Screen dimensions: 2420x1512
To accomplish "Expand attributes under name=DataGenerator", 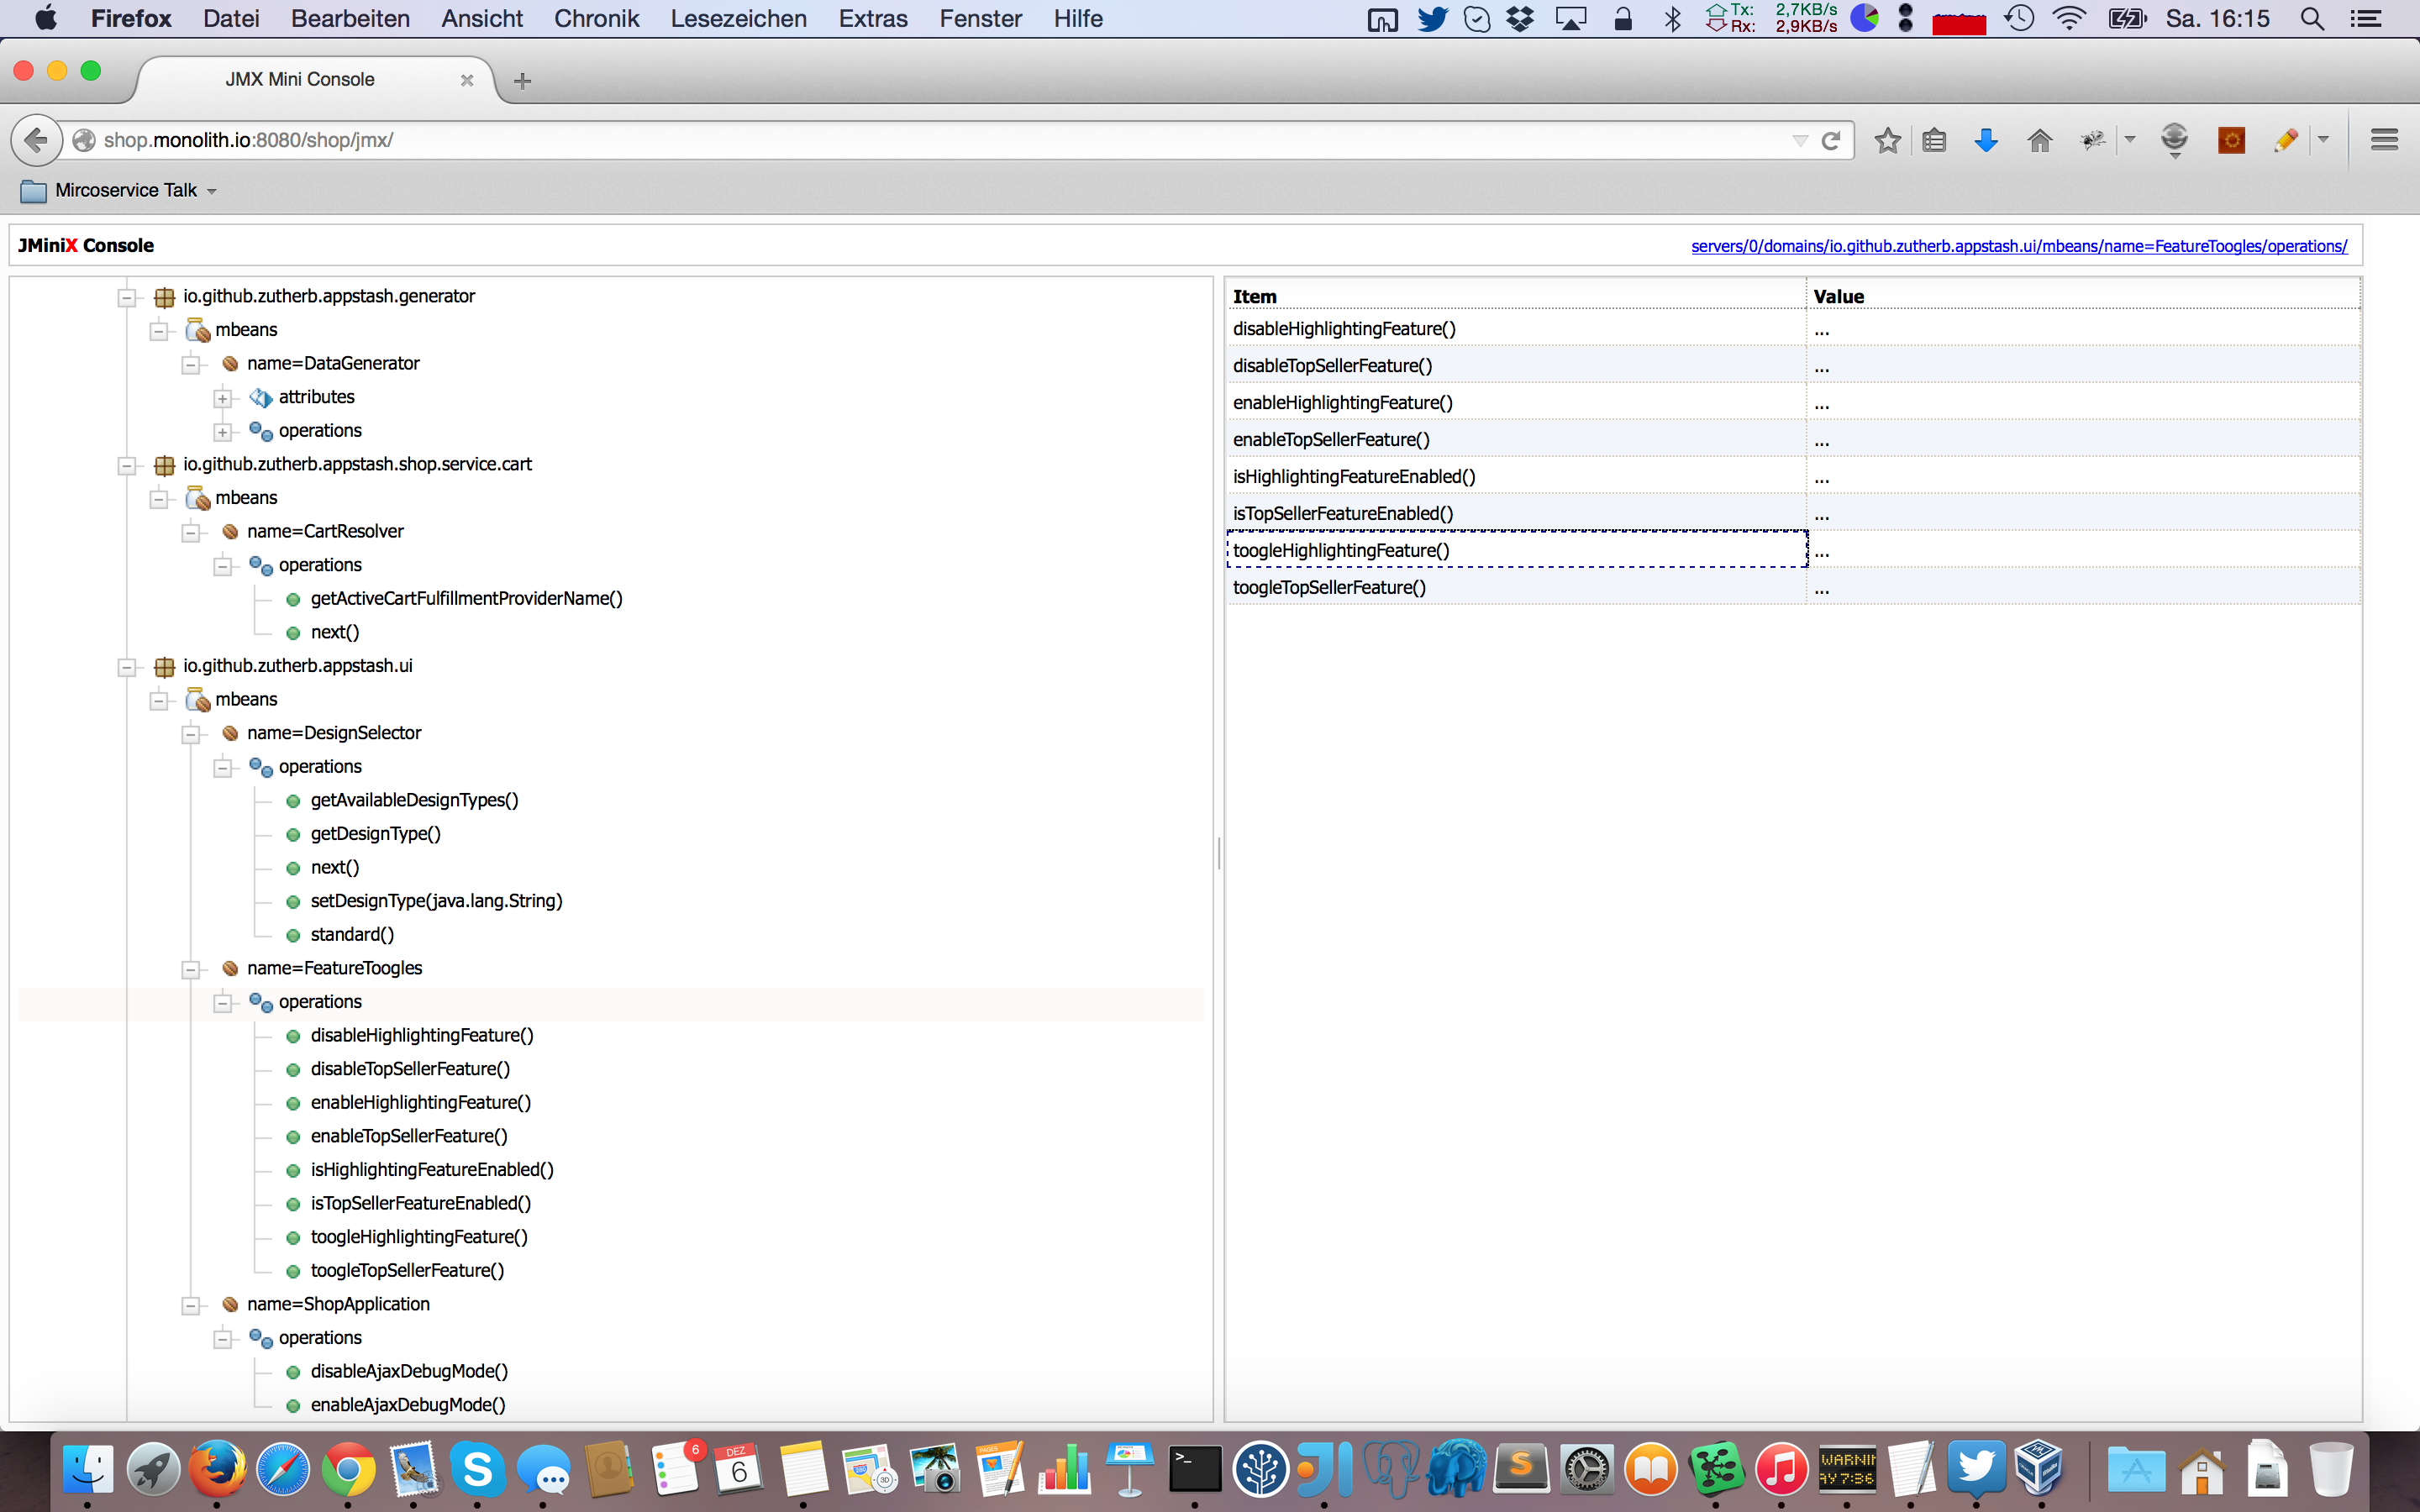I will click(x=222, y=398).
